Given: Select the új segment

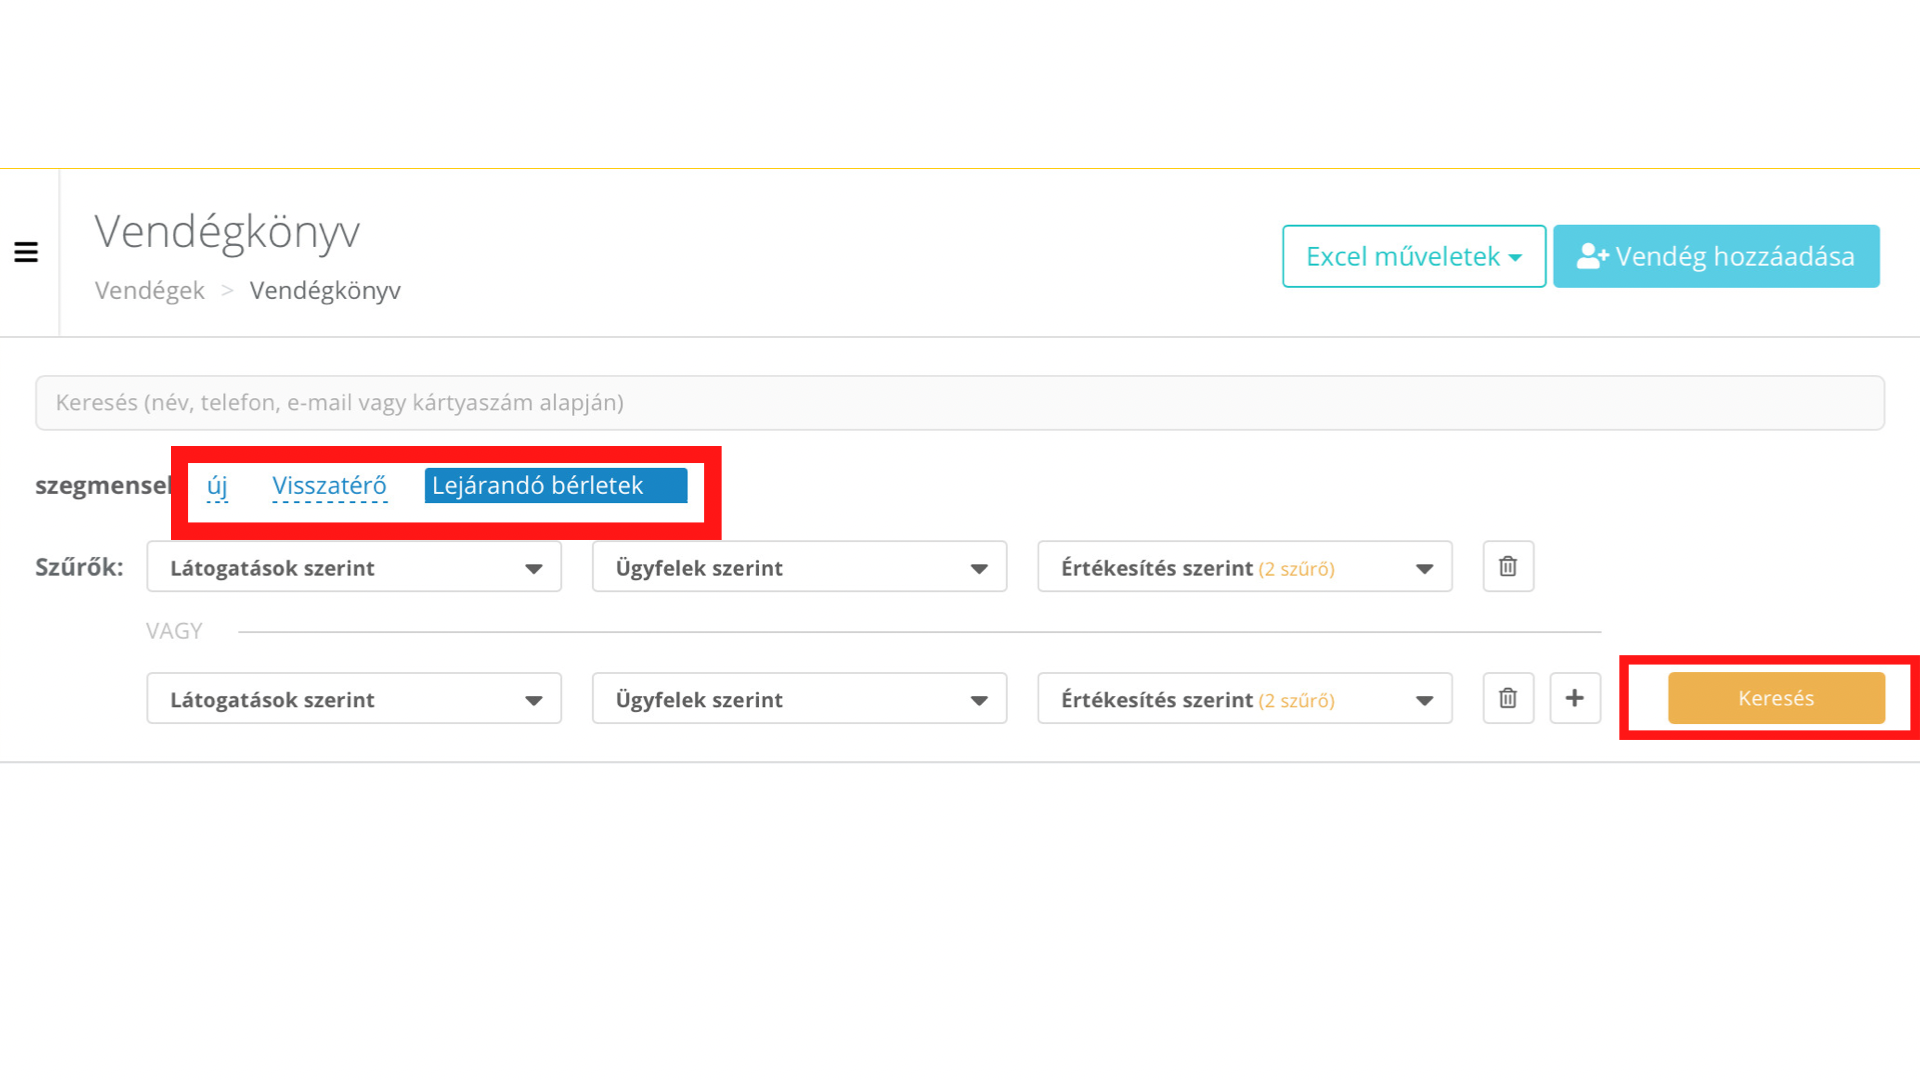Looking at the screenshot, I should [x=217, y=486].
